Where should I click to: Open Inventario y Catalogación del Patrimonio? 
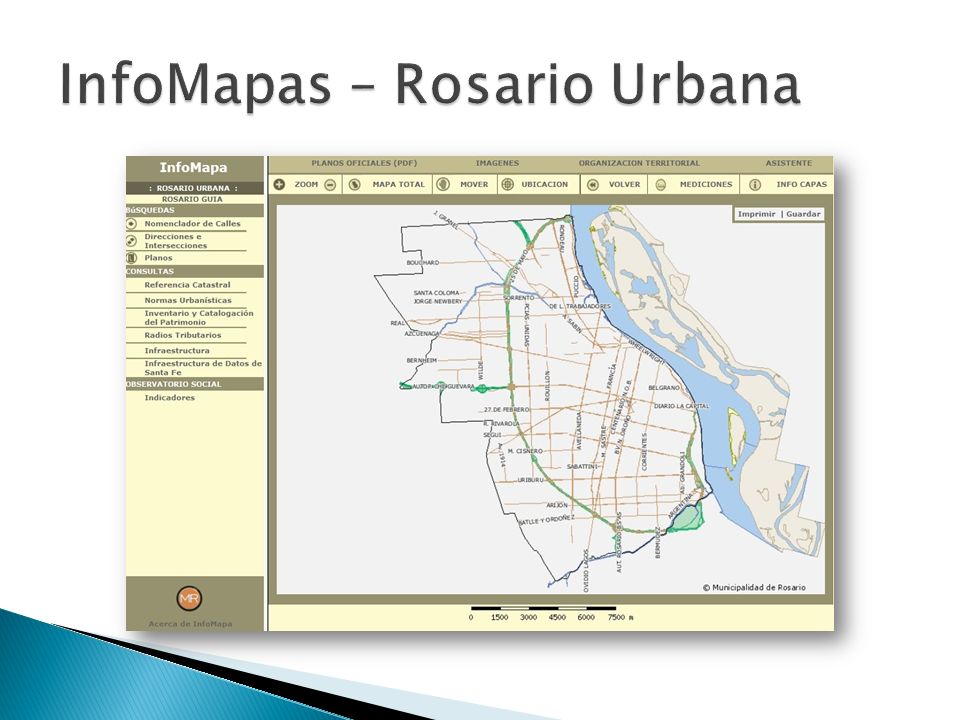(199, 318)
